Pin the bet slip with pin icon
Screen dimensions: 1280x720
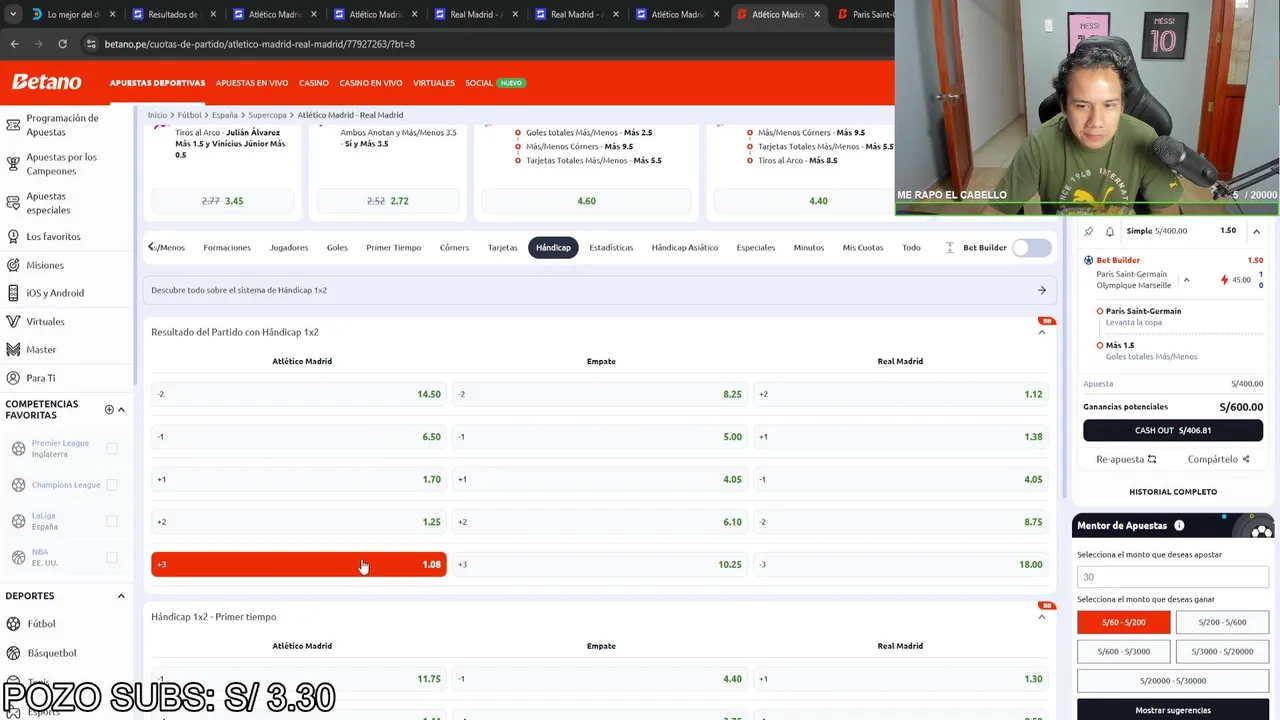(x=1089, y=231)
